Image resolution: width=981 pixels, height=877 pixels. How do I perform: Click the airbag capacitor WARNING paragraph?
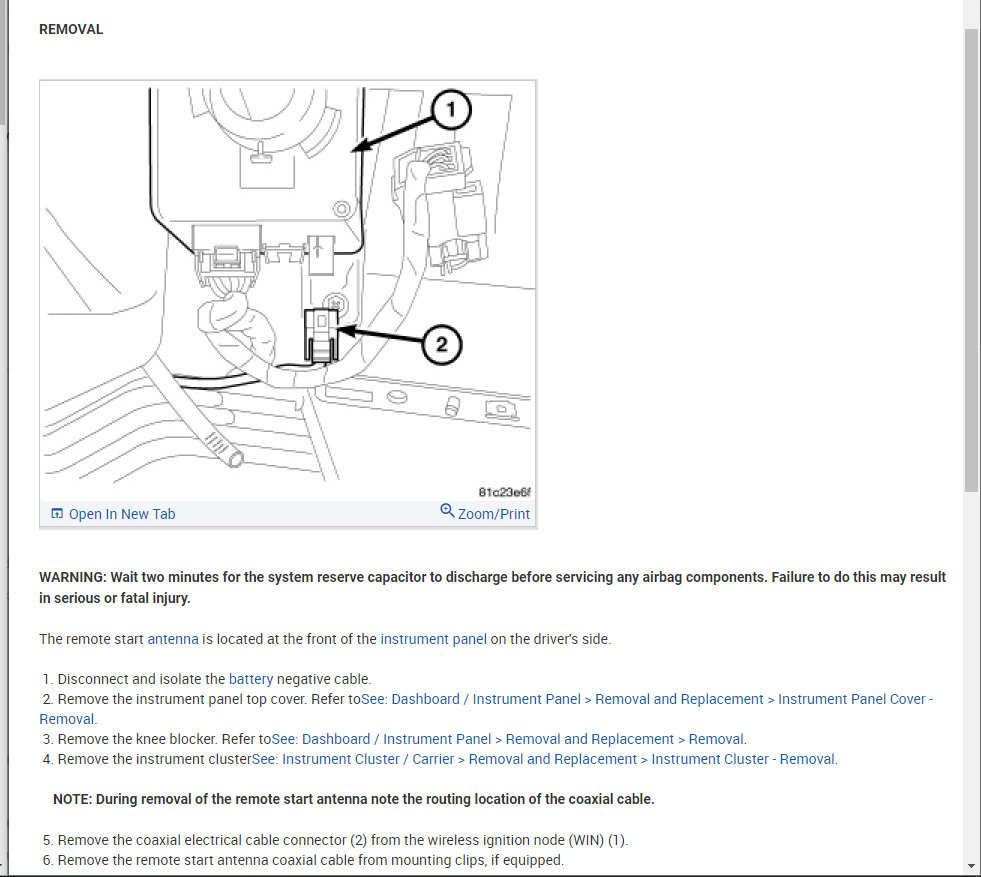(x=492, y=587)
